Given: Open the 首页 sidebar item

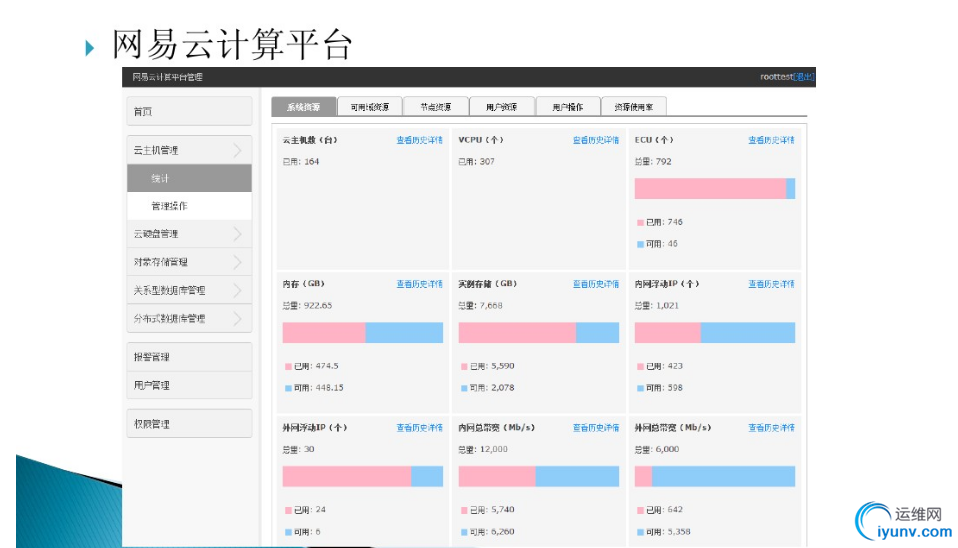Looking at the screenshot, I should [x=189, y=111].
